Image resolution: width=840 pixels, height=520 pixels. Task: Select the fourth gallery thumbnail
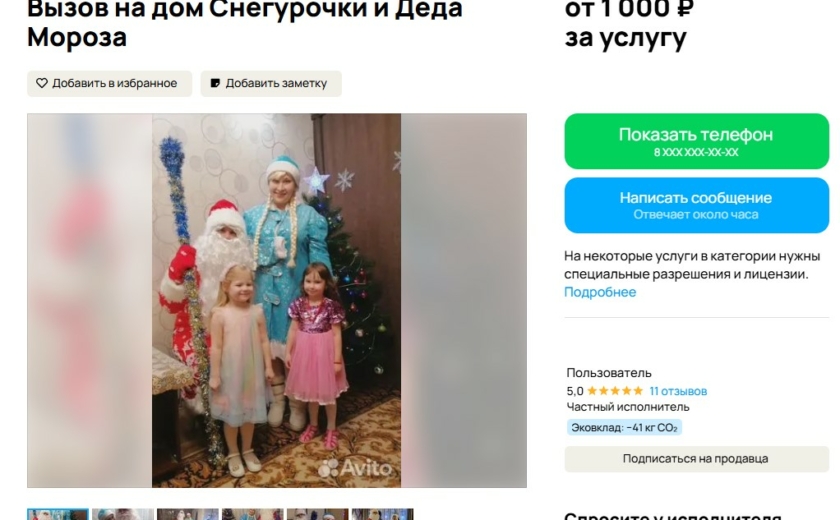(253, 515)
